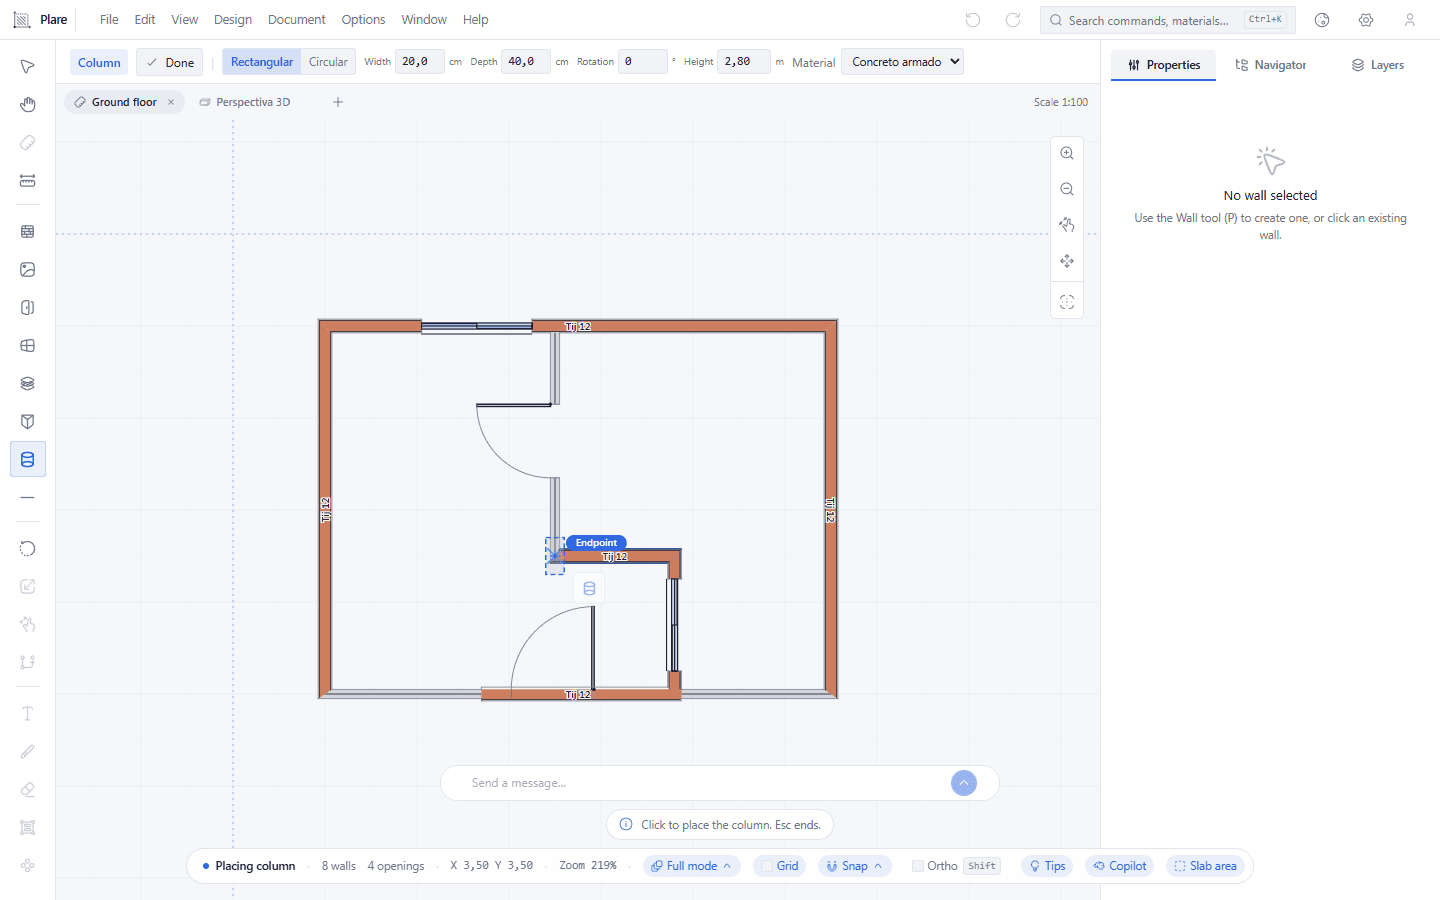This screenshot has height=900, width=1440.
Task: Open the image insert tool
Action: coord(28,270)
